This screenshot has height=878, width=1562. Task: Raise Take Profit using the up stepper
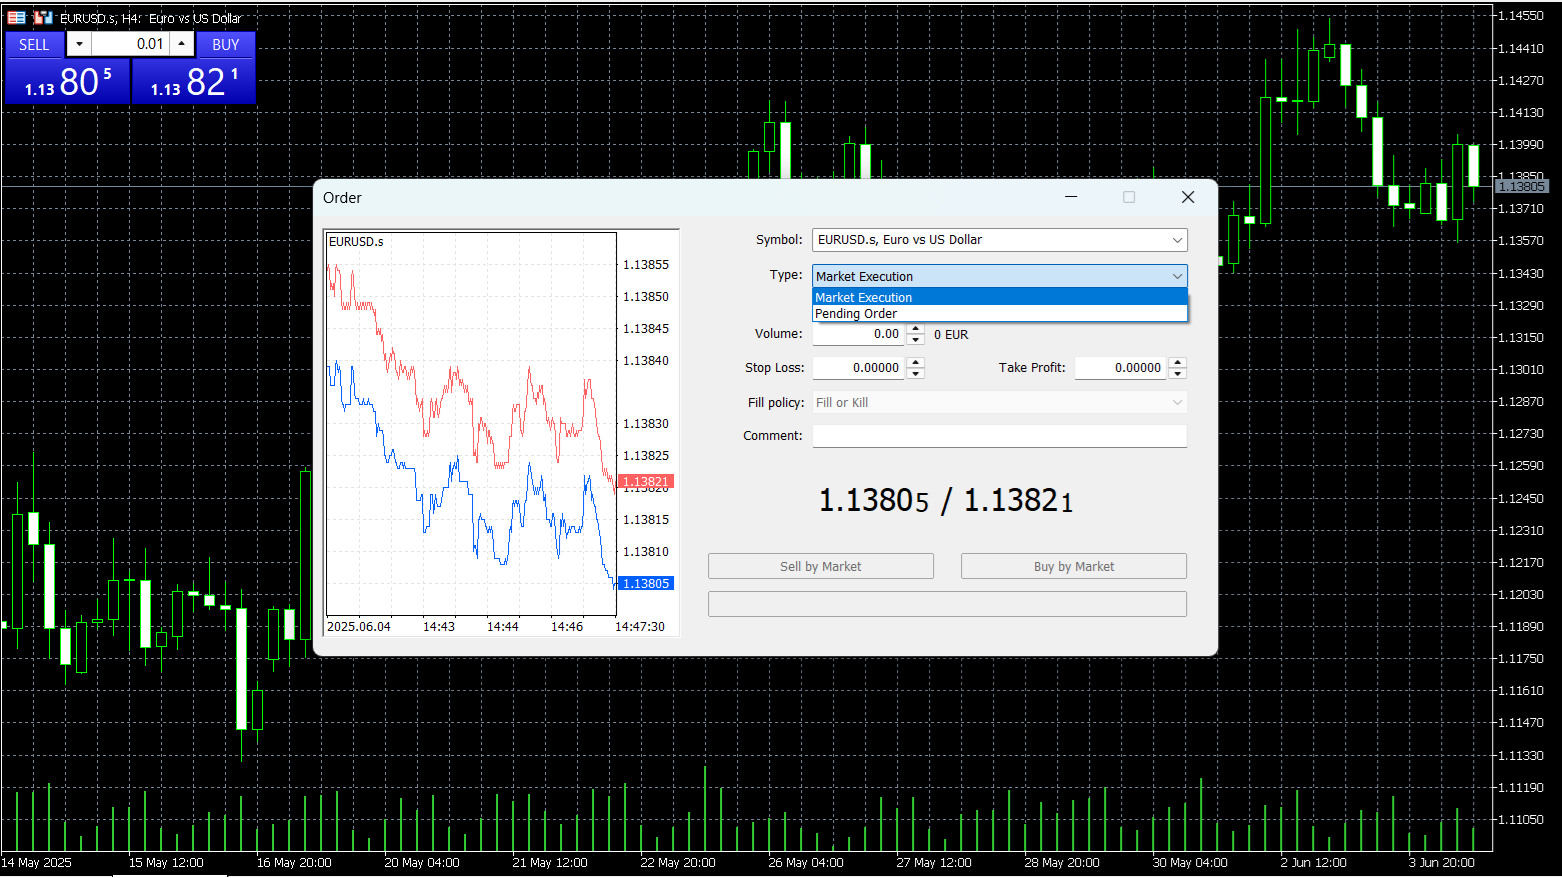[x=1177, y=362]
